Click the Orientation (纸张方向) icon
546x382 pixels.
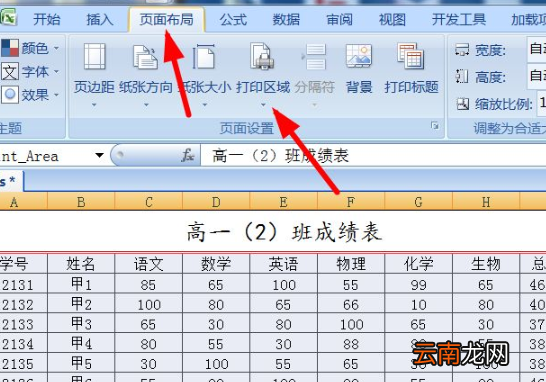pos(145,57)
